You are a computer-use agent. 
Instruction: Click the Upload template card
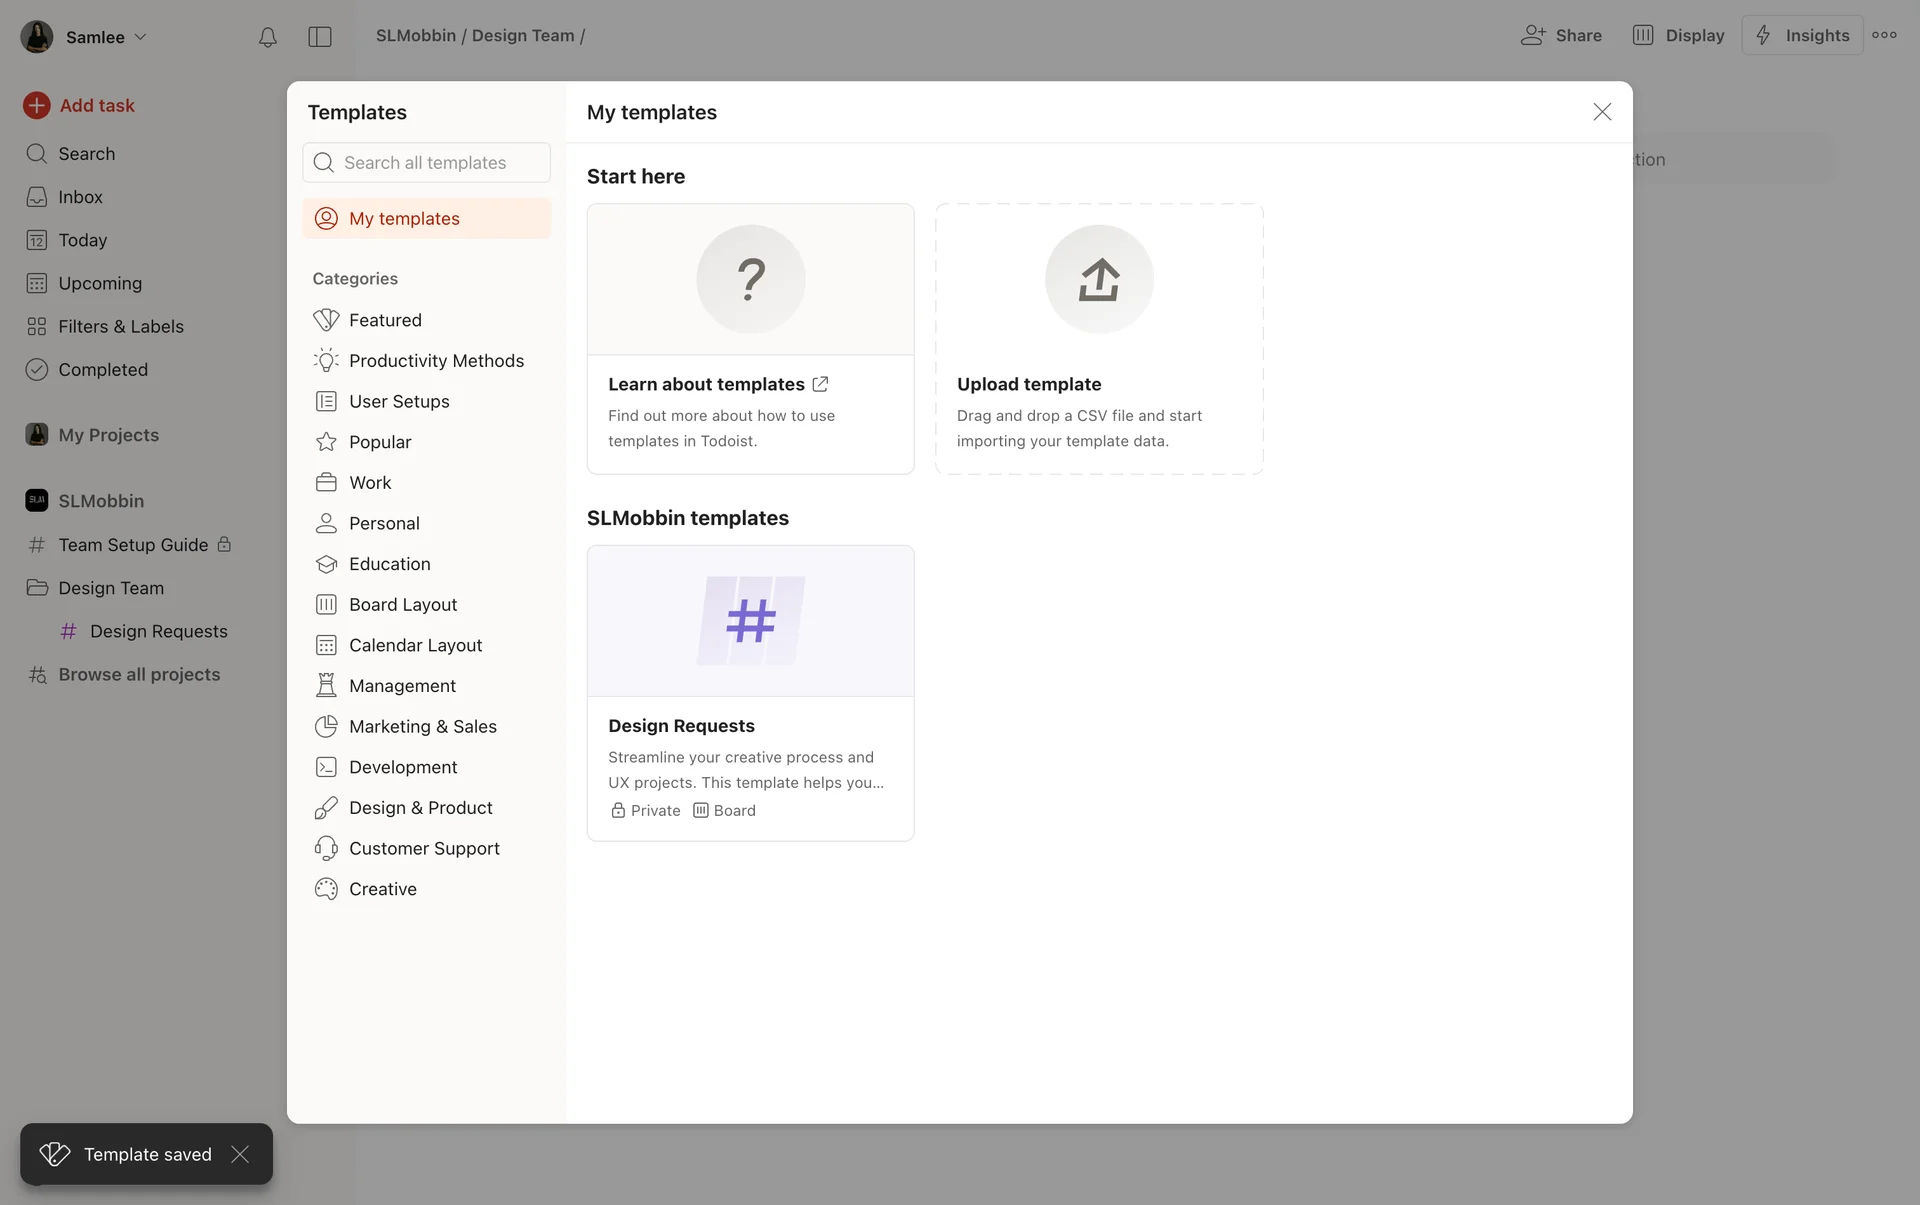(x=1098, y=338)
